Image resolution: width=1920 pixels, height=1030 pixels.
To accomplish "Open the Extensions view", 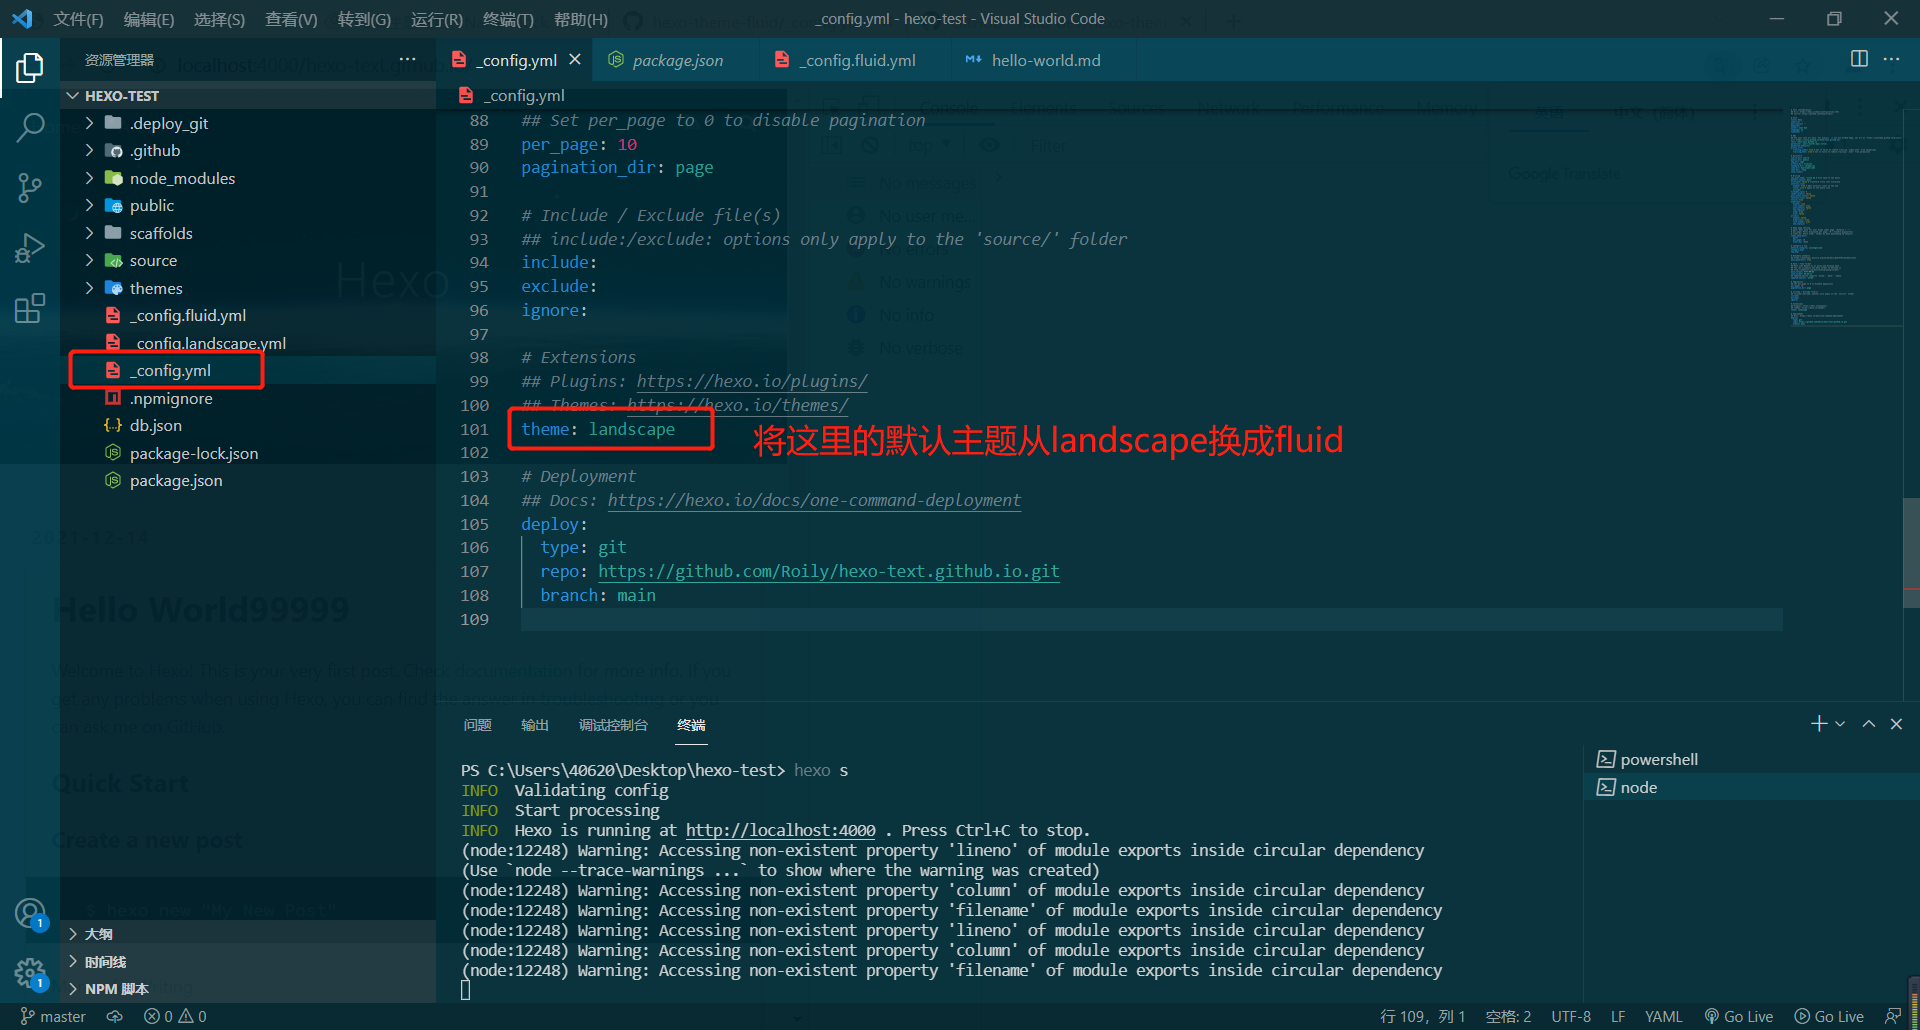I will pyautogui.click(x=30, y=307).
